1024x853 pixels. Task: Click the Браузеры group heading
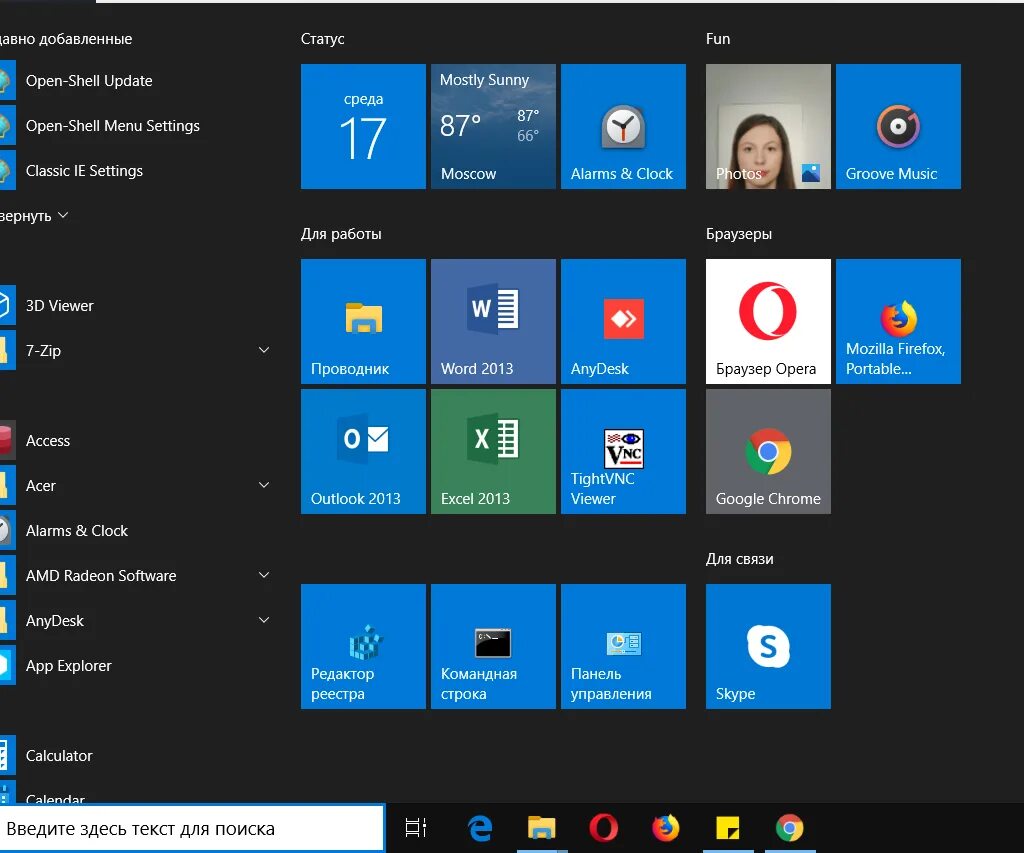point(739,234)
